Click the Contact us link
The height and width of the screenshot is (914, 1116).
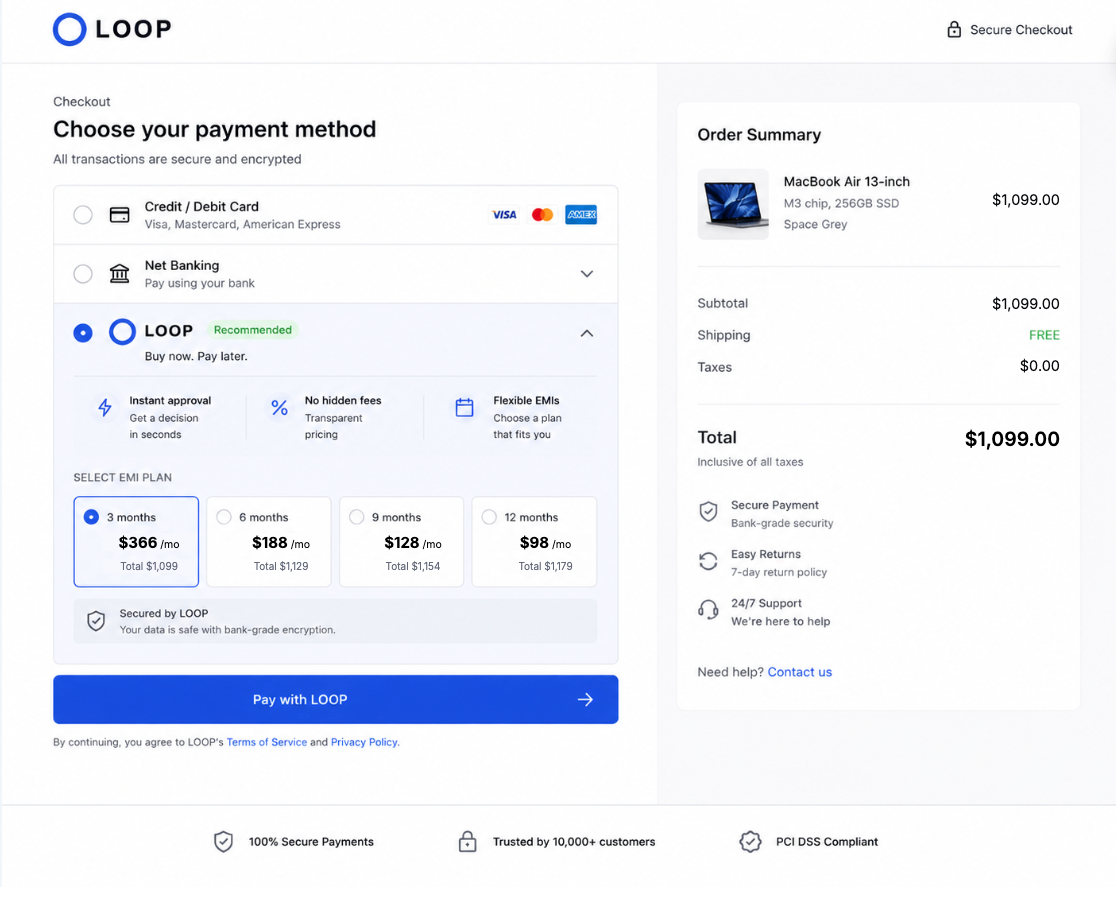pyautogui.click(x=799, y=672)
